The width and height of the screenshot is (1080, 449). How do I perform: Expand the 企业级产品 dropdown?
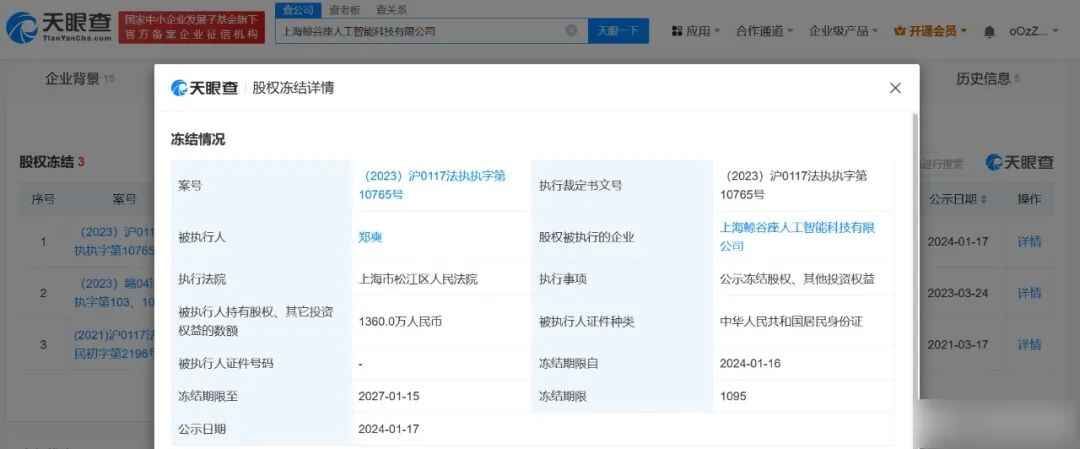tap(843, 31)
